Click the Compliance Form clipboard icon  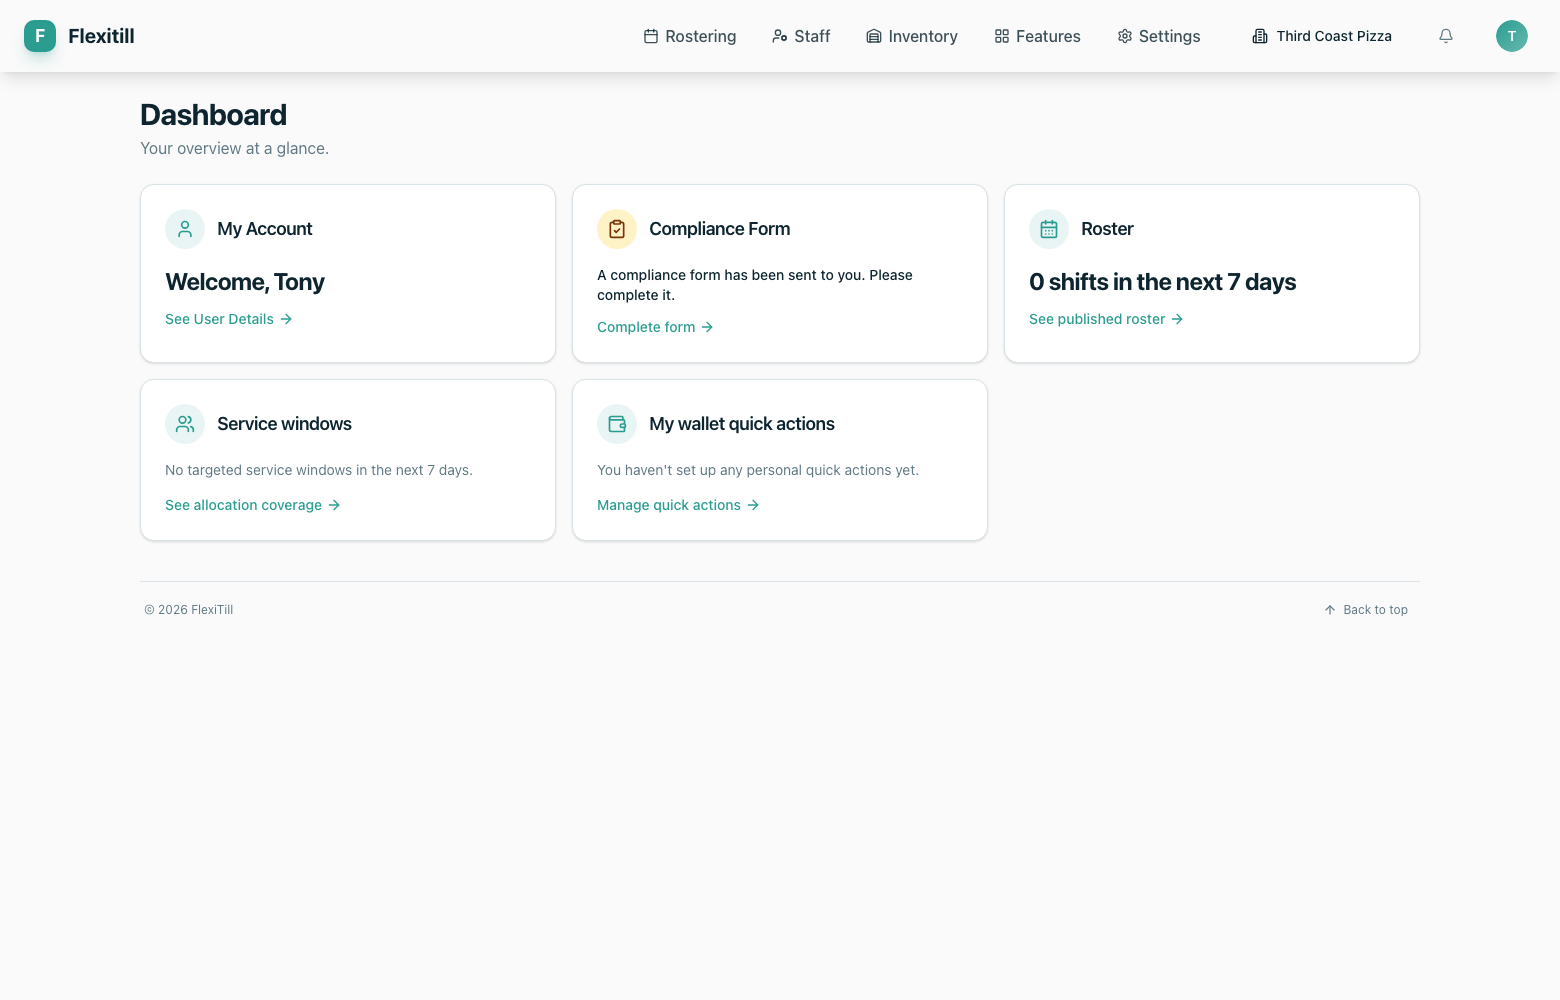(617, 229)
